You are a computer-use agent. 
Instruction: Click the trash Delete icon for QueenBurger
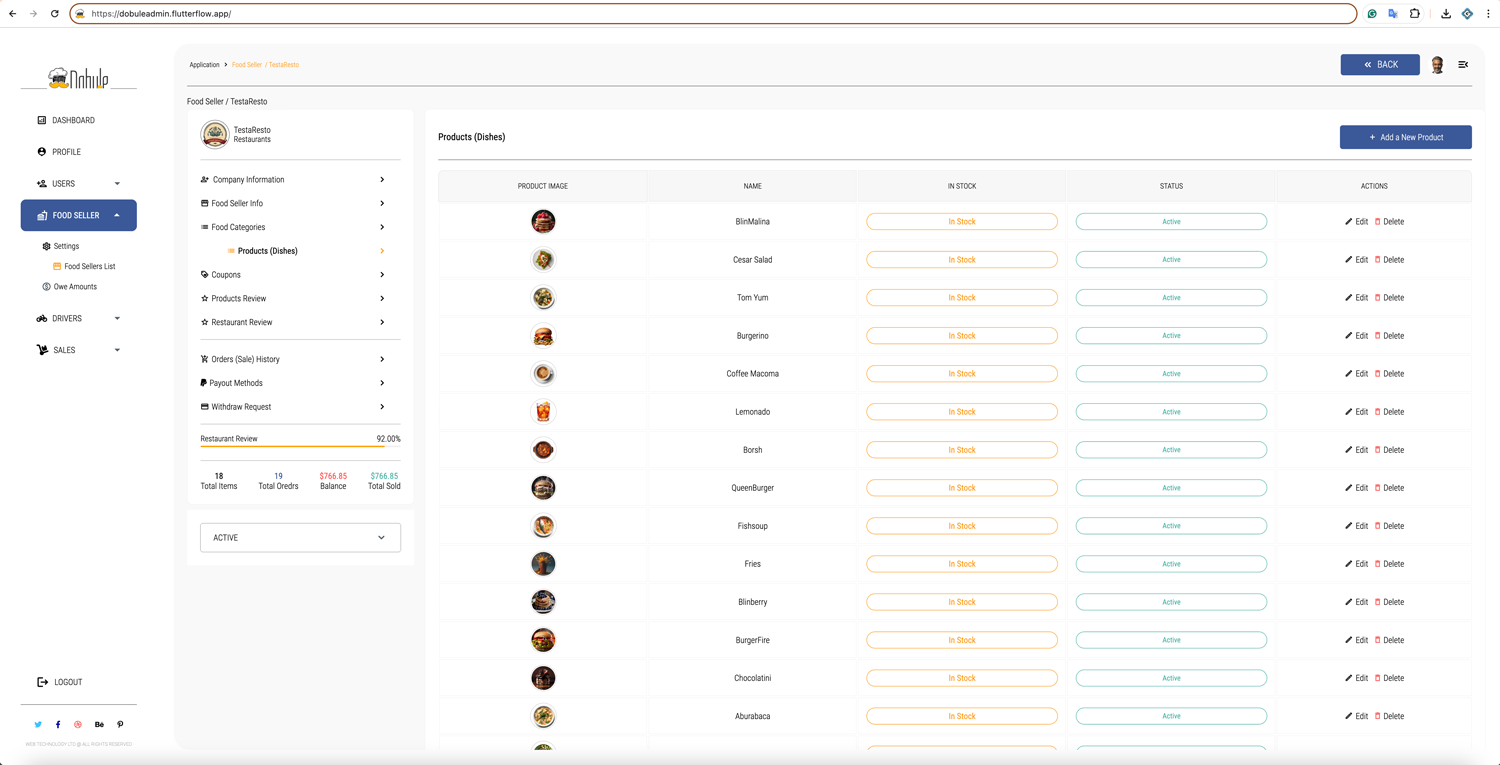point(1377,487)
